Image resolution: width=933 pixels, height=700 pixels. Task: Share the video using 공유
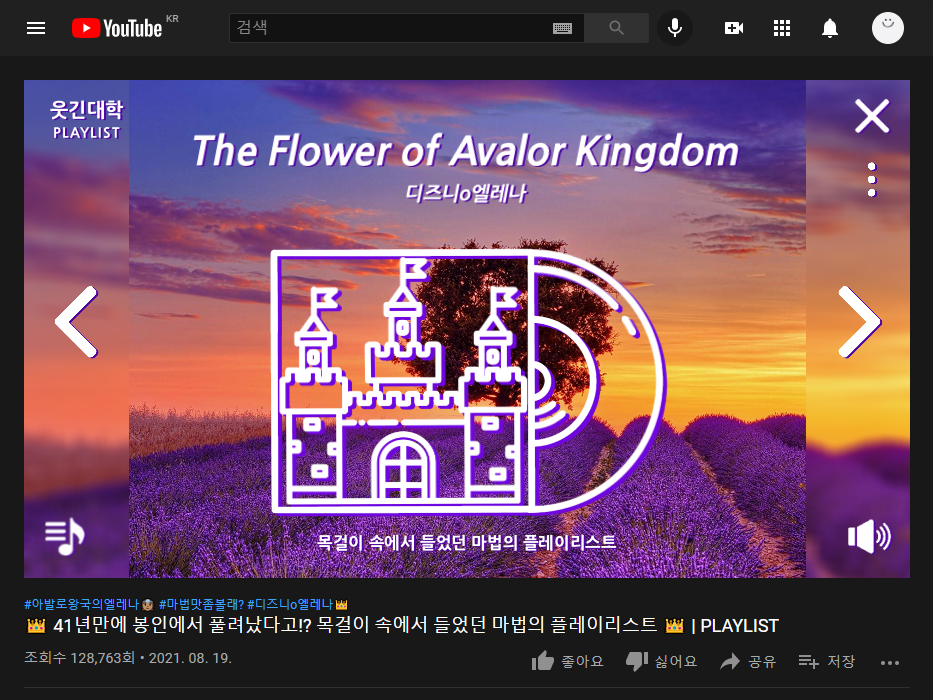click(748, 661)
